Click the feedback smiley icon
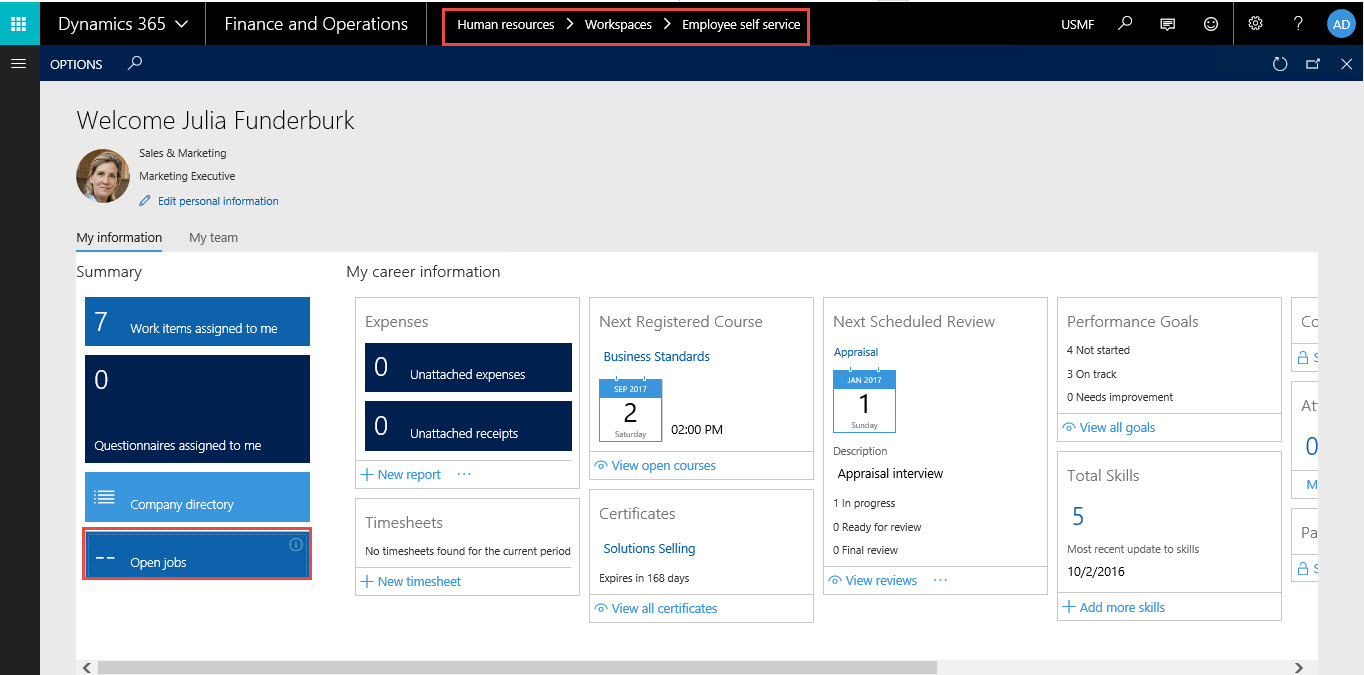Image resolution: width=1364 pixels, height=675 pixels. click(1211, 23)
